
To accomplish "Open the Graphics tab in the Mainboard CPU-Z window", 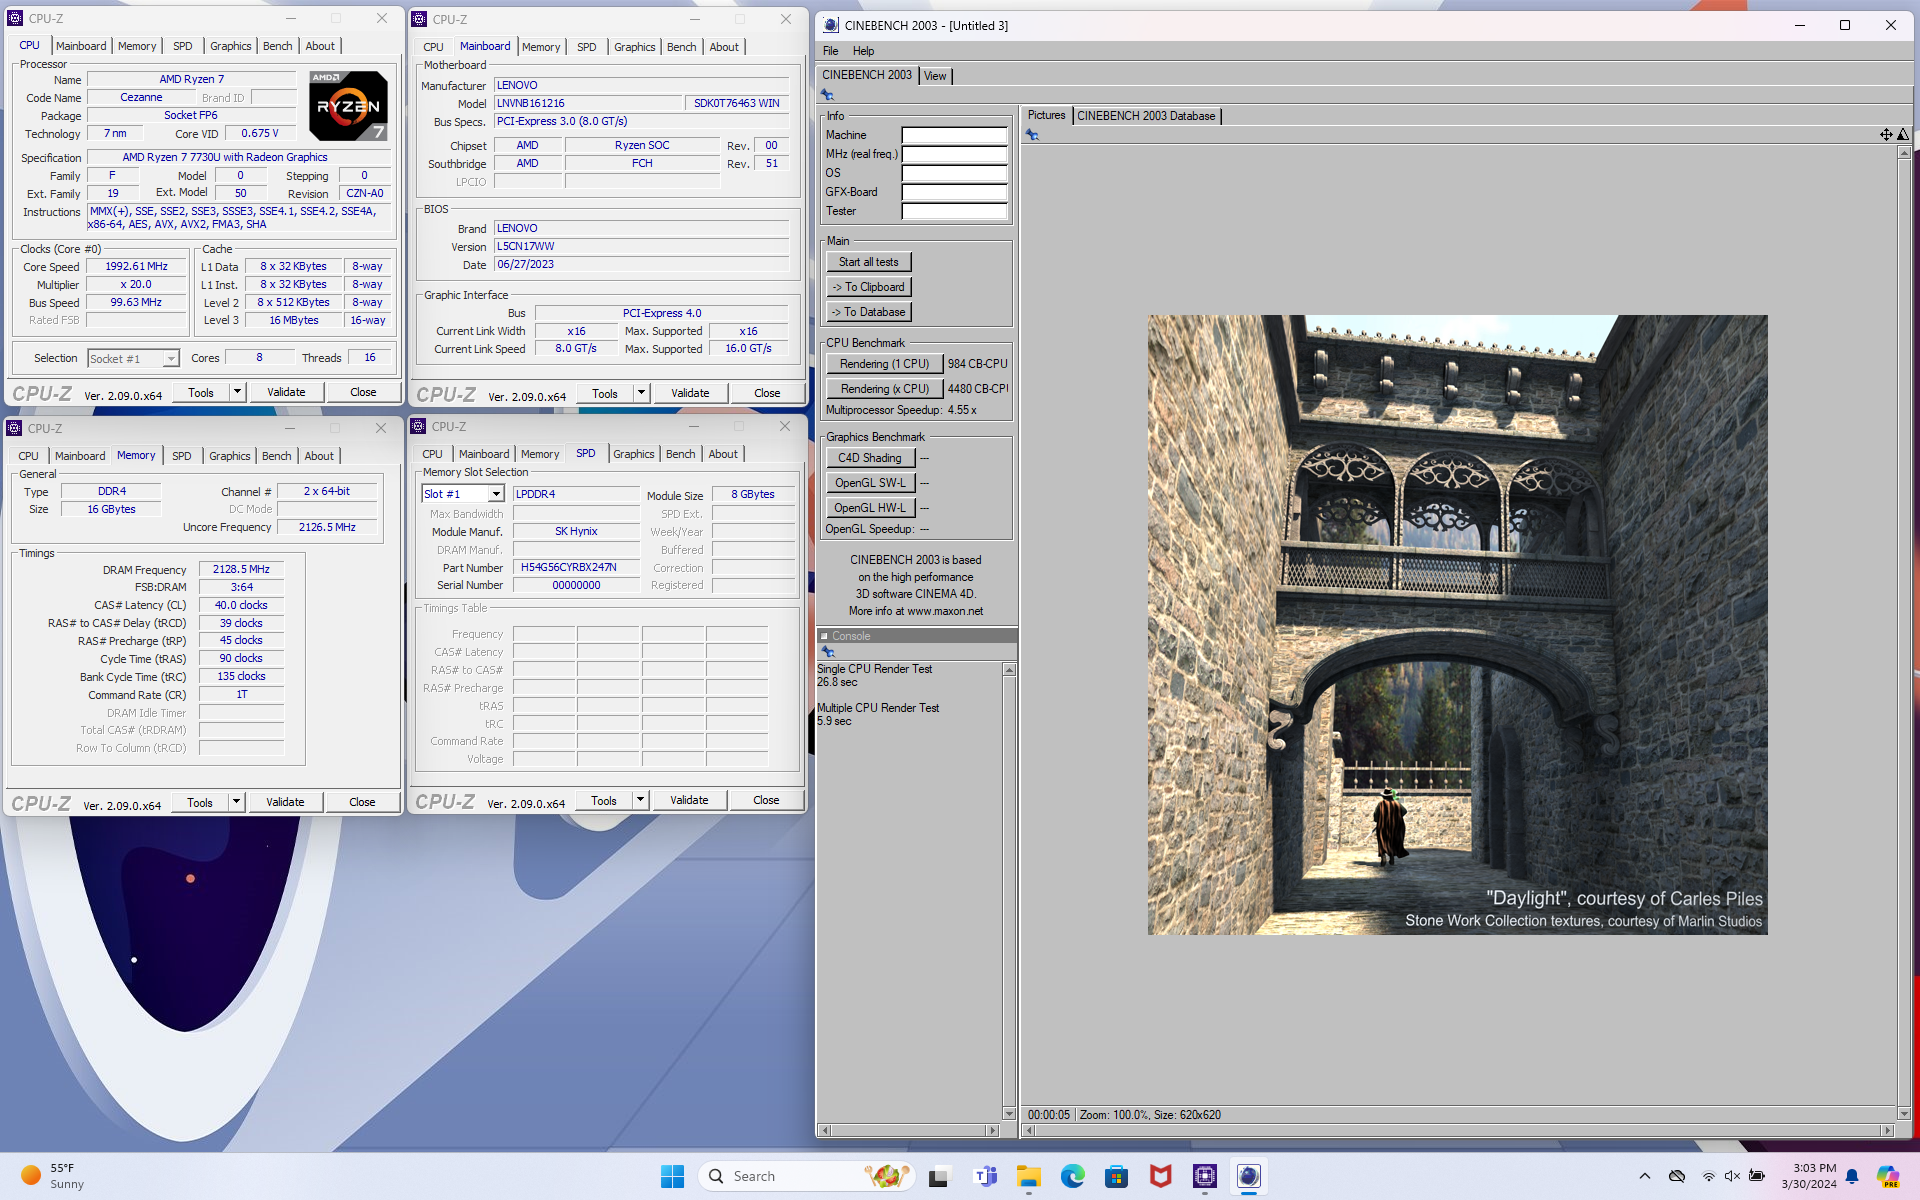I will click(634, 47).
